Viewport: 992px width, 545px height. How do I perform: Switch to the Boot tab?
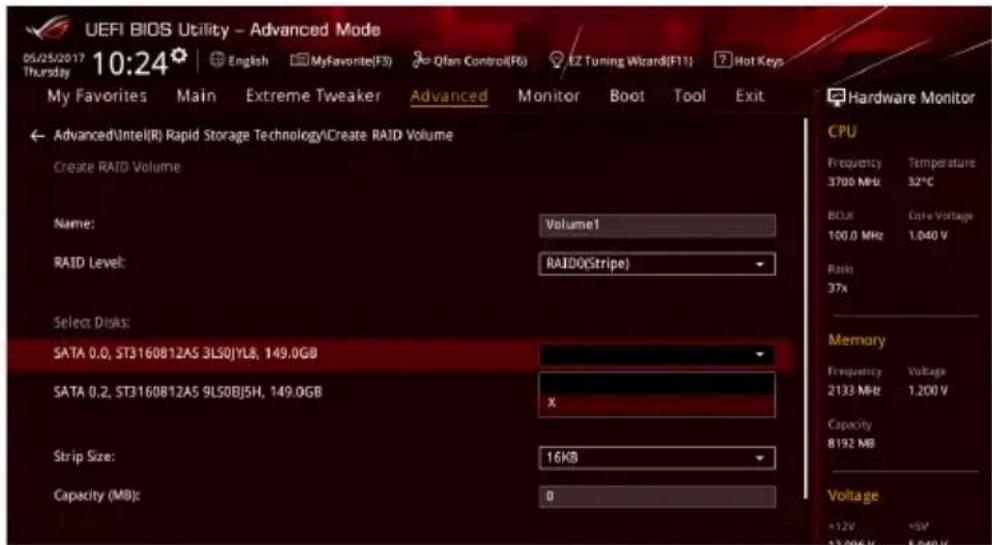pos(627,96)
